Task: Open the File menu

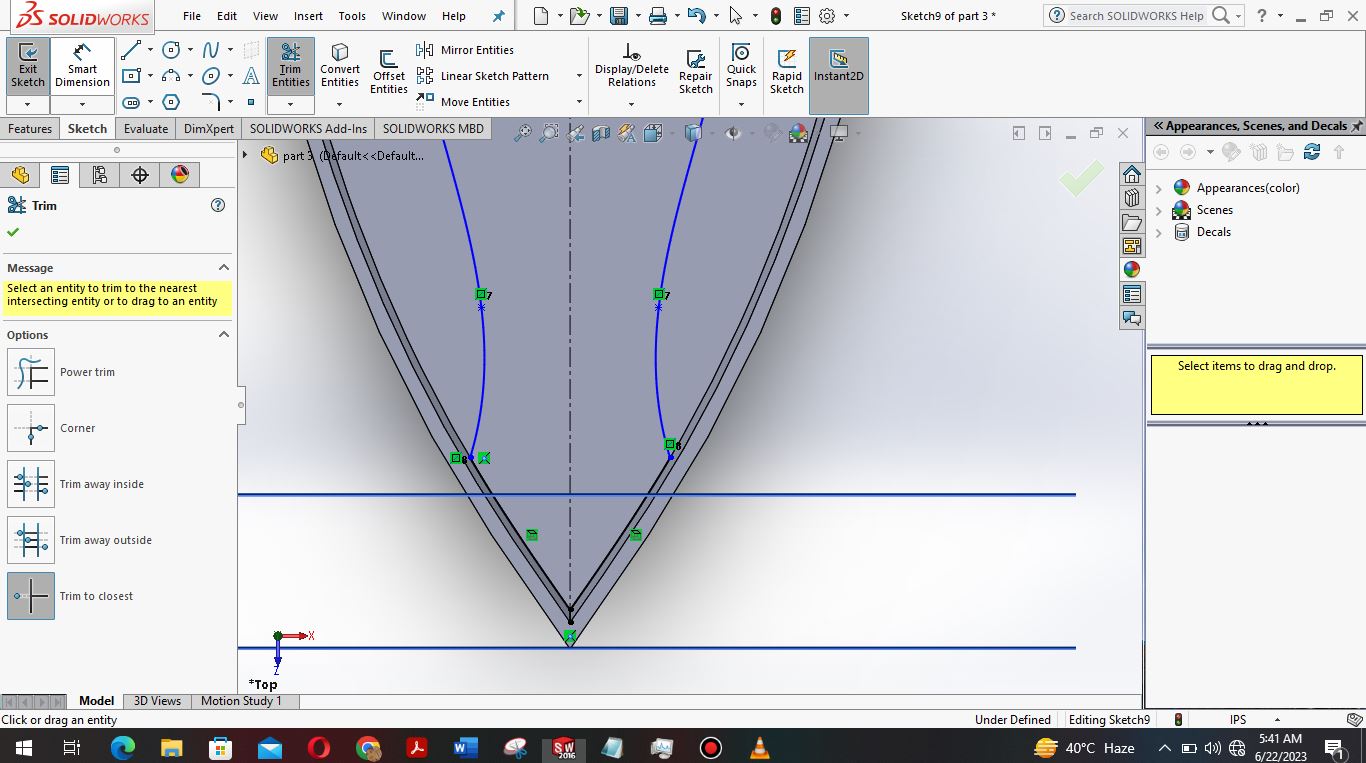Action: [x=192, y=16]
